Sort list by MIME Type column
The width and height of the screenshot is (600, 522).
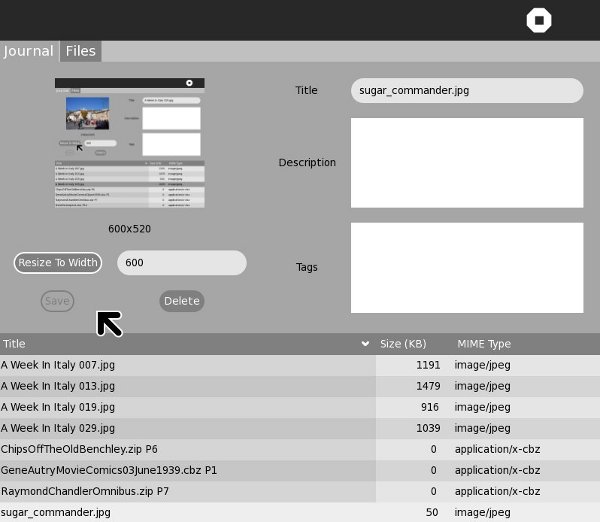coord(484,344)
